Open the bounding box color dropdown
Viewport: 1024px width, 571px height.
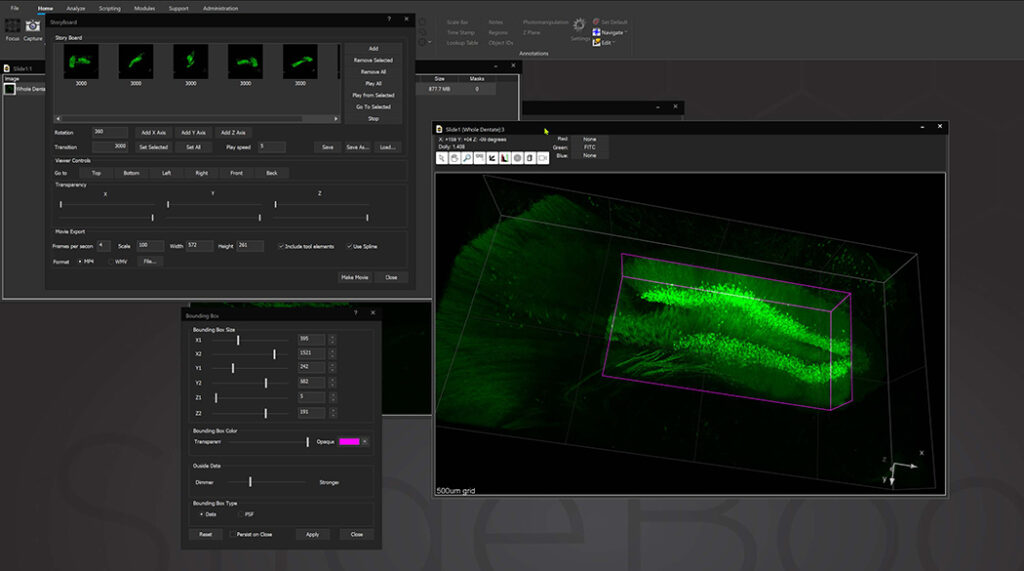(365, 441)
